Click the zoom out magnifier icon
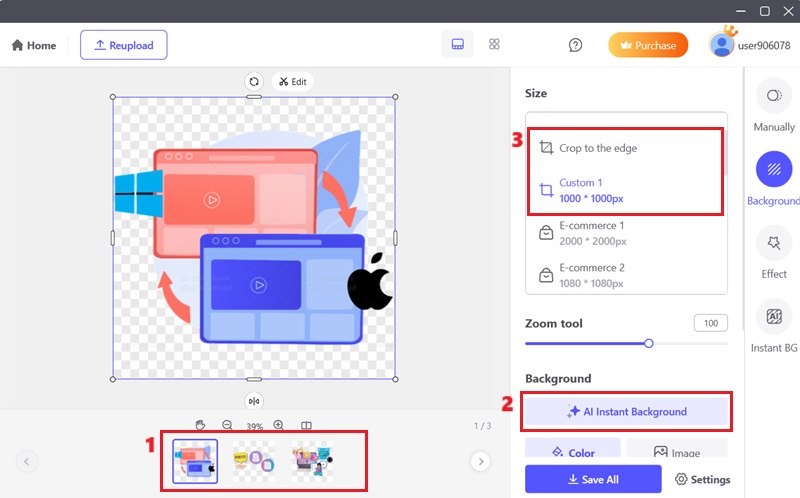The width and height of the screenshot is (800, 498). pos(228,425)
